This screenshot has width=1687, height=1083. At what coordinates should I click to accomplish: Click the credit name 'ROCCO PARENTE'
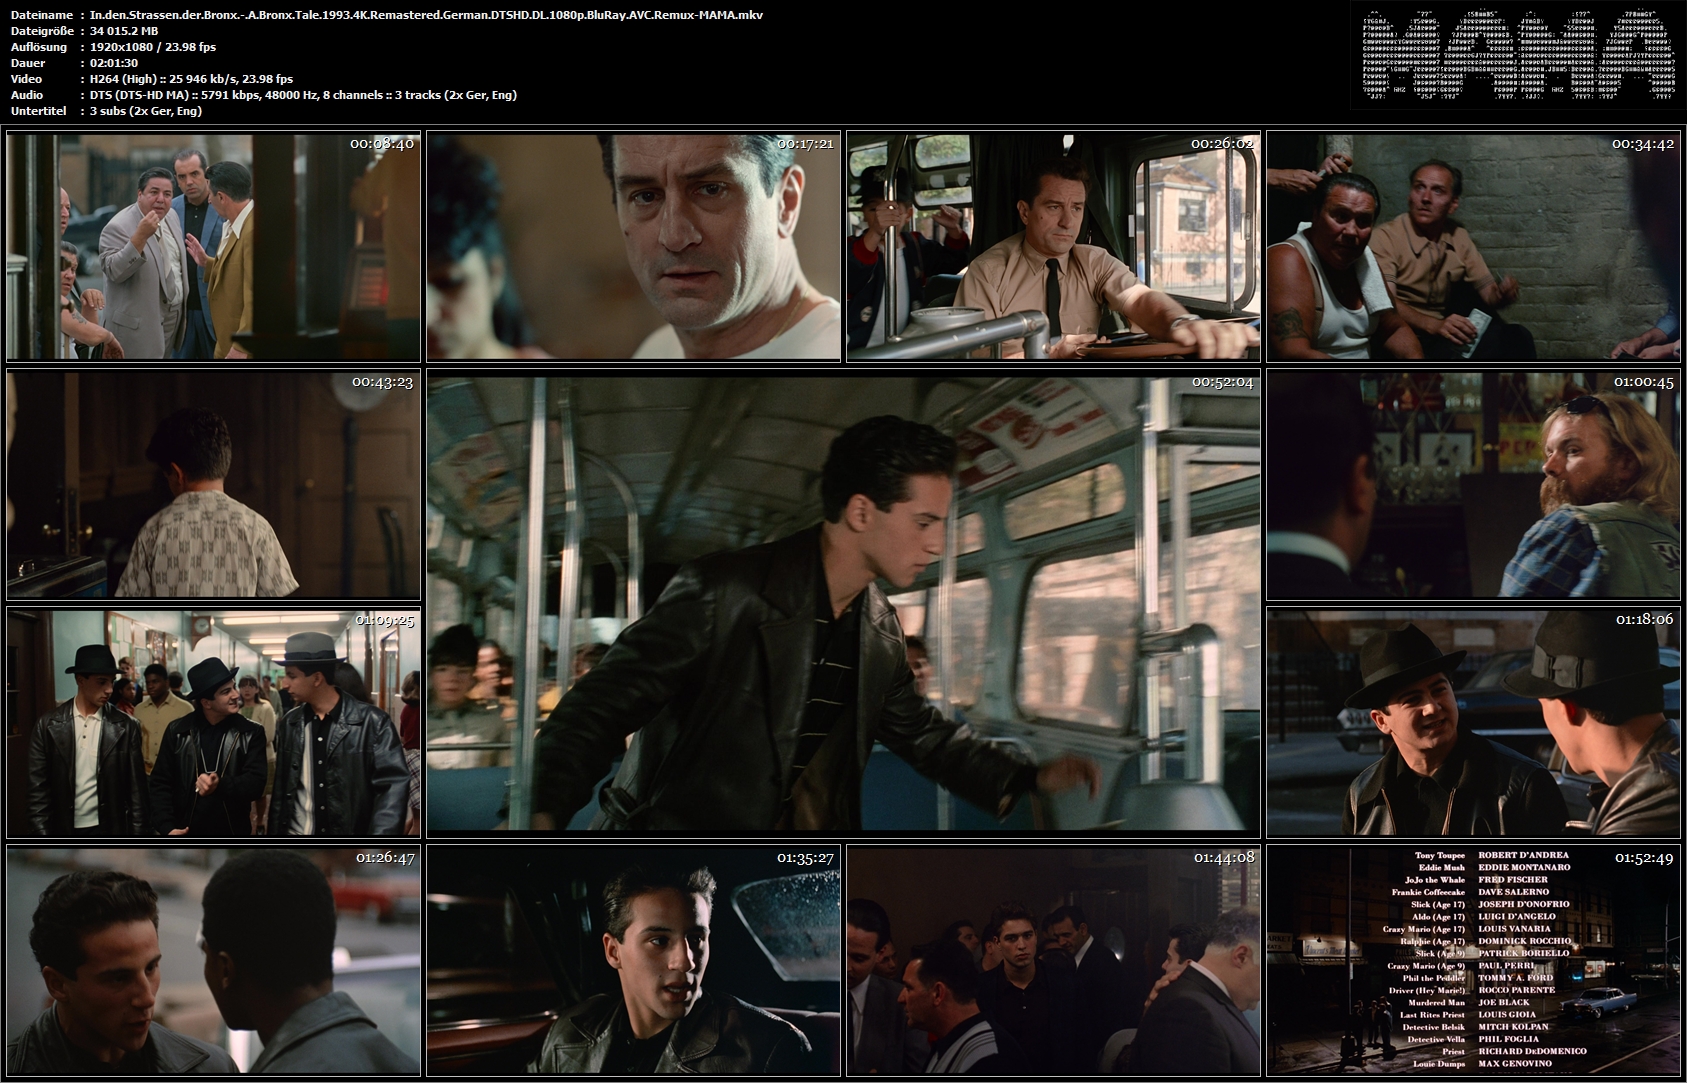[x=1516, y=990]
